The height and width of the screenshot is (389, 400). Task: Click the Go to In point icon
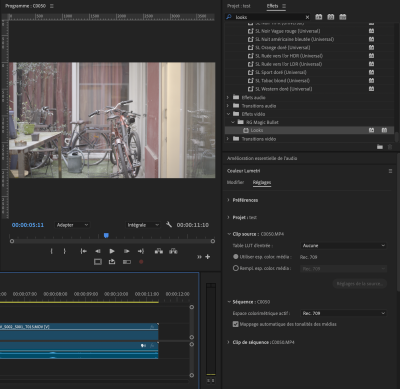(x=84, y=251)
